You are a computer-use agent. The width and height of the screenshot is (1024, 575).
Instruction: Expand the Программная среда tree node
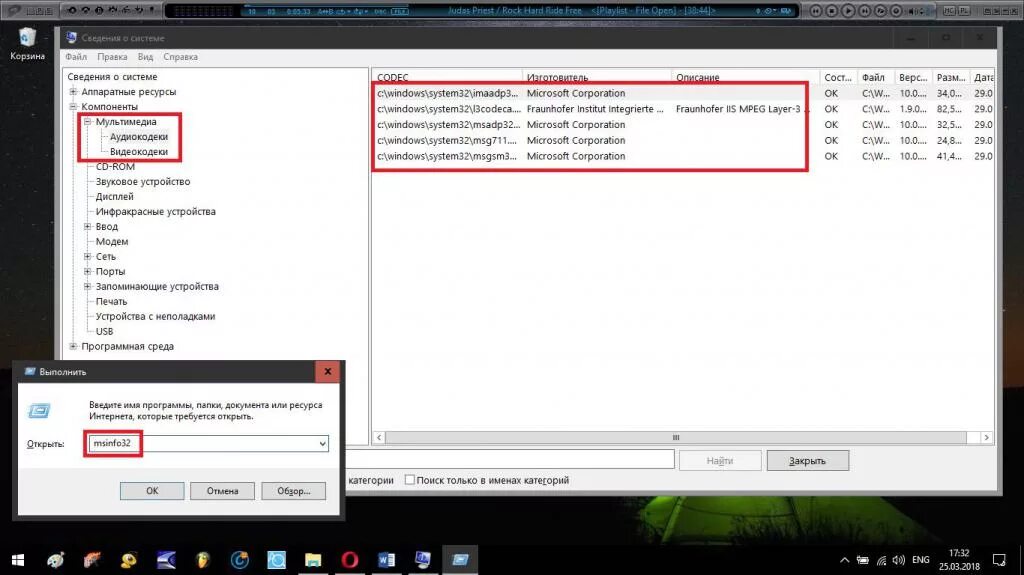point(73,346)
